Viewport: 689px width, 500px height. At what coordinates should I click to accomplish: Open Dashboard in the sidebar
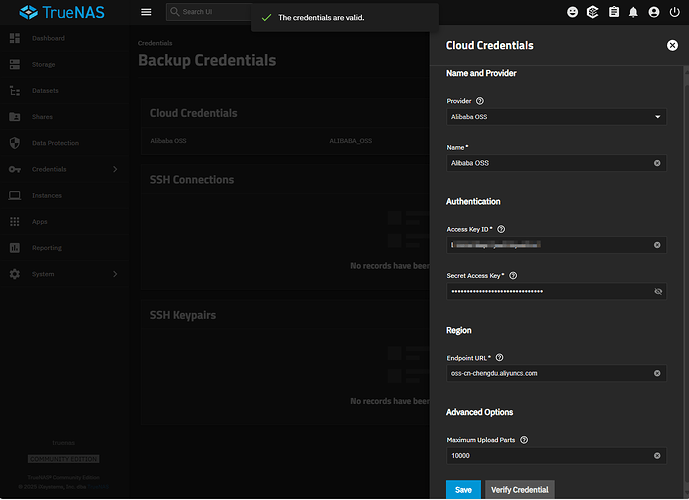64,38
